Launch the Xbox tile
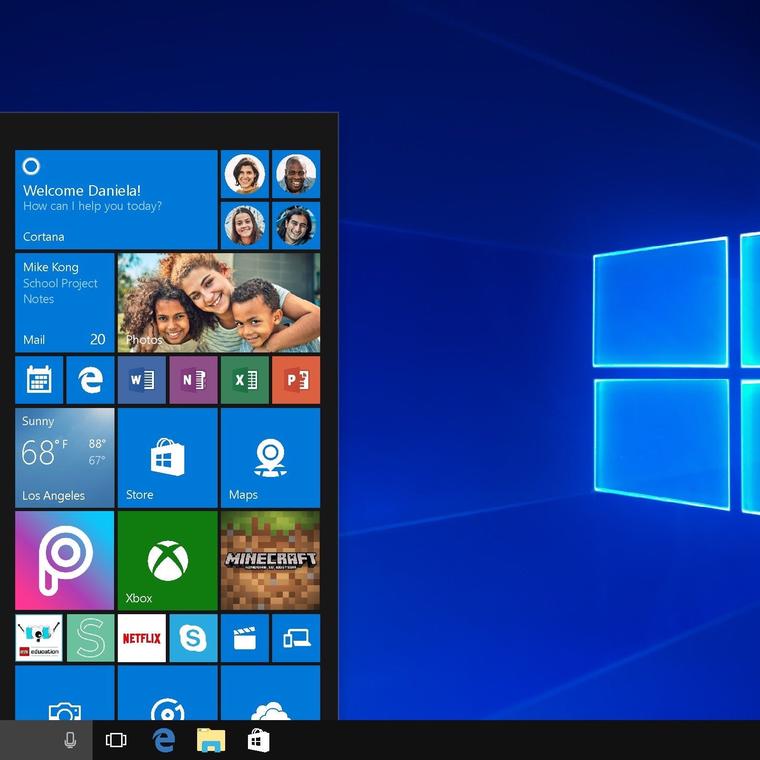760x760 pixels. pyautogui.click(x=167, y=560)
